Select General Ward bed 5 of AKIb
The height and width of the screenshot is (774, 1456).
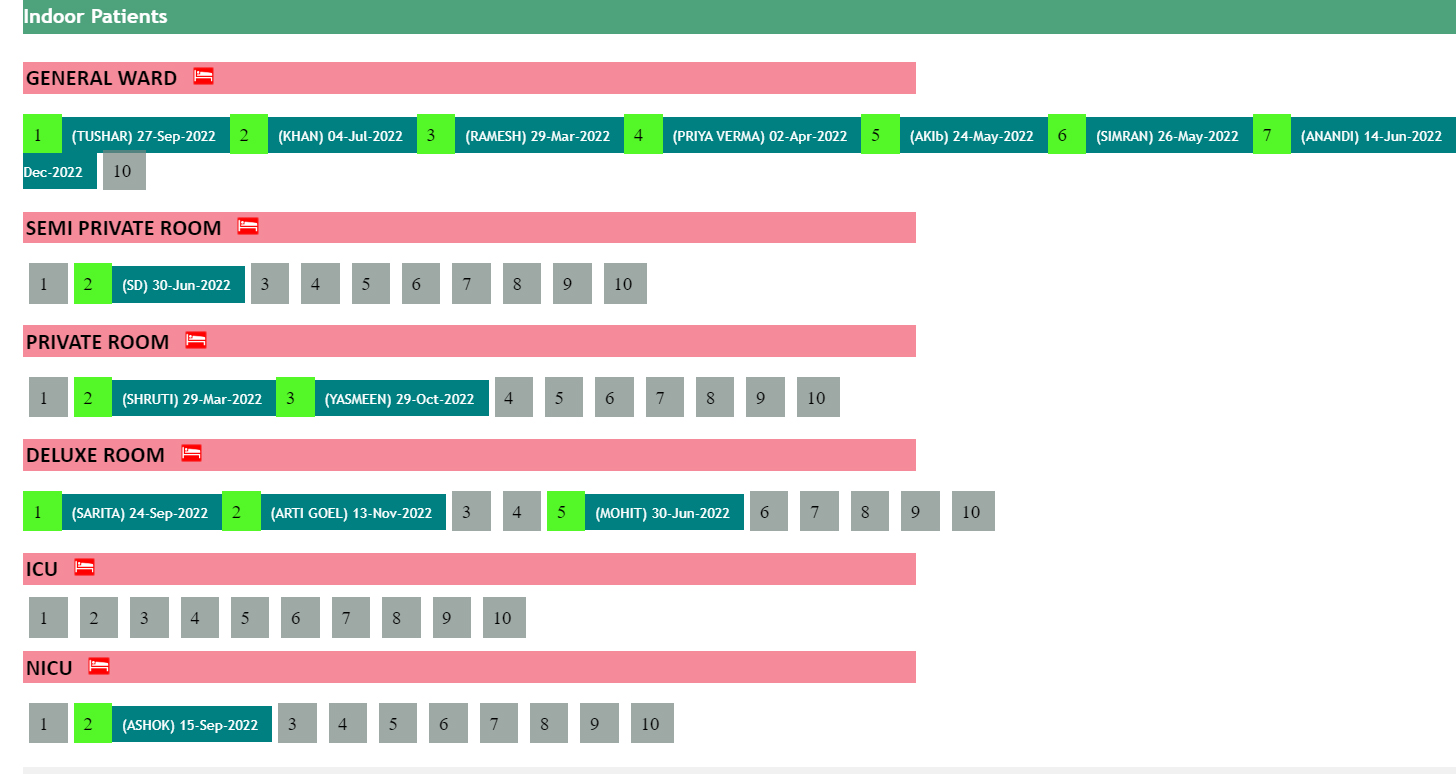[x=880, y=134]
